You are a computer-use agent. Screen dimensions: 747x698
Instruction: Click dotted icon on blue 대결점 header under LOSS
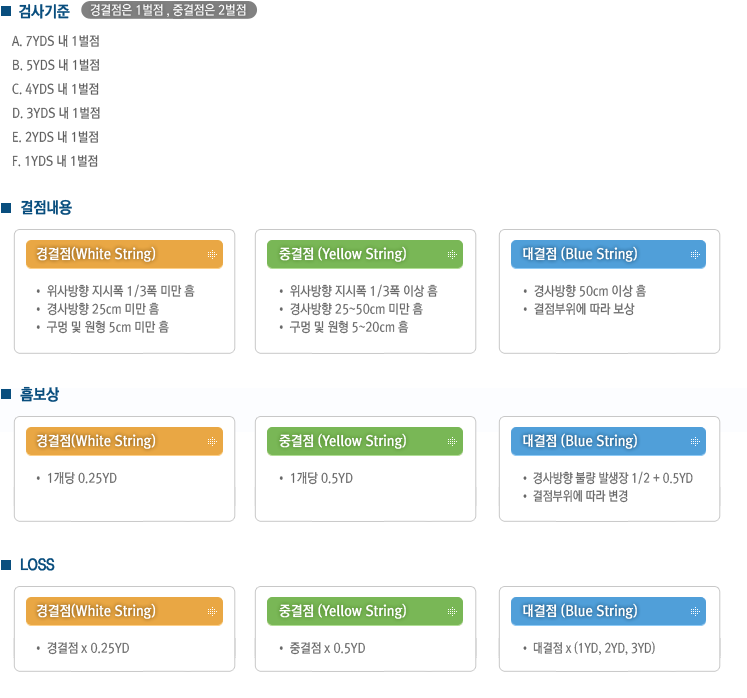coord(695,611)
